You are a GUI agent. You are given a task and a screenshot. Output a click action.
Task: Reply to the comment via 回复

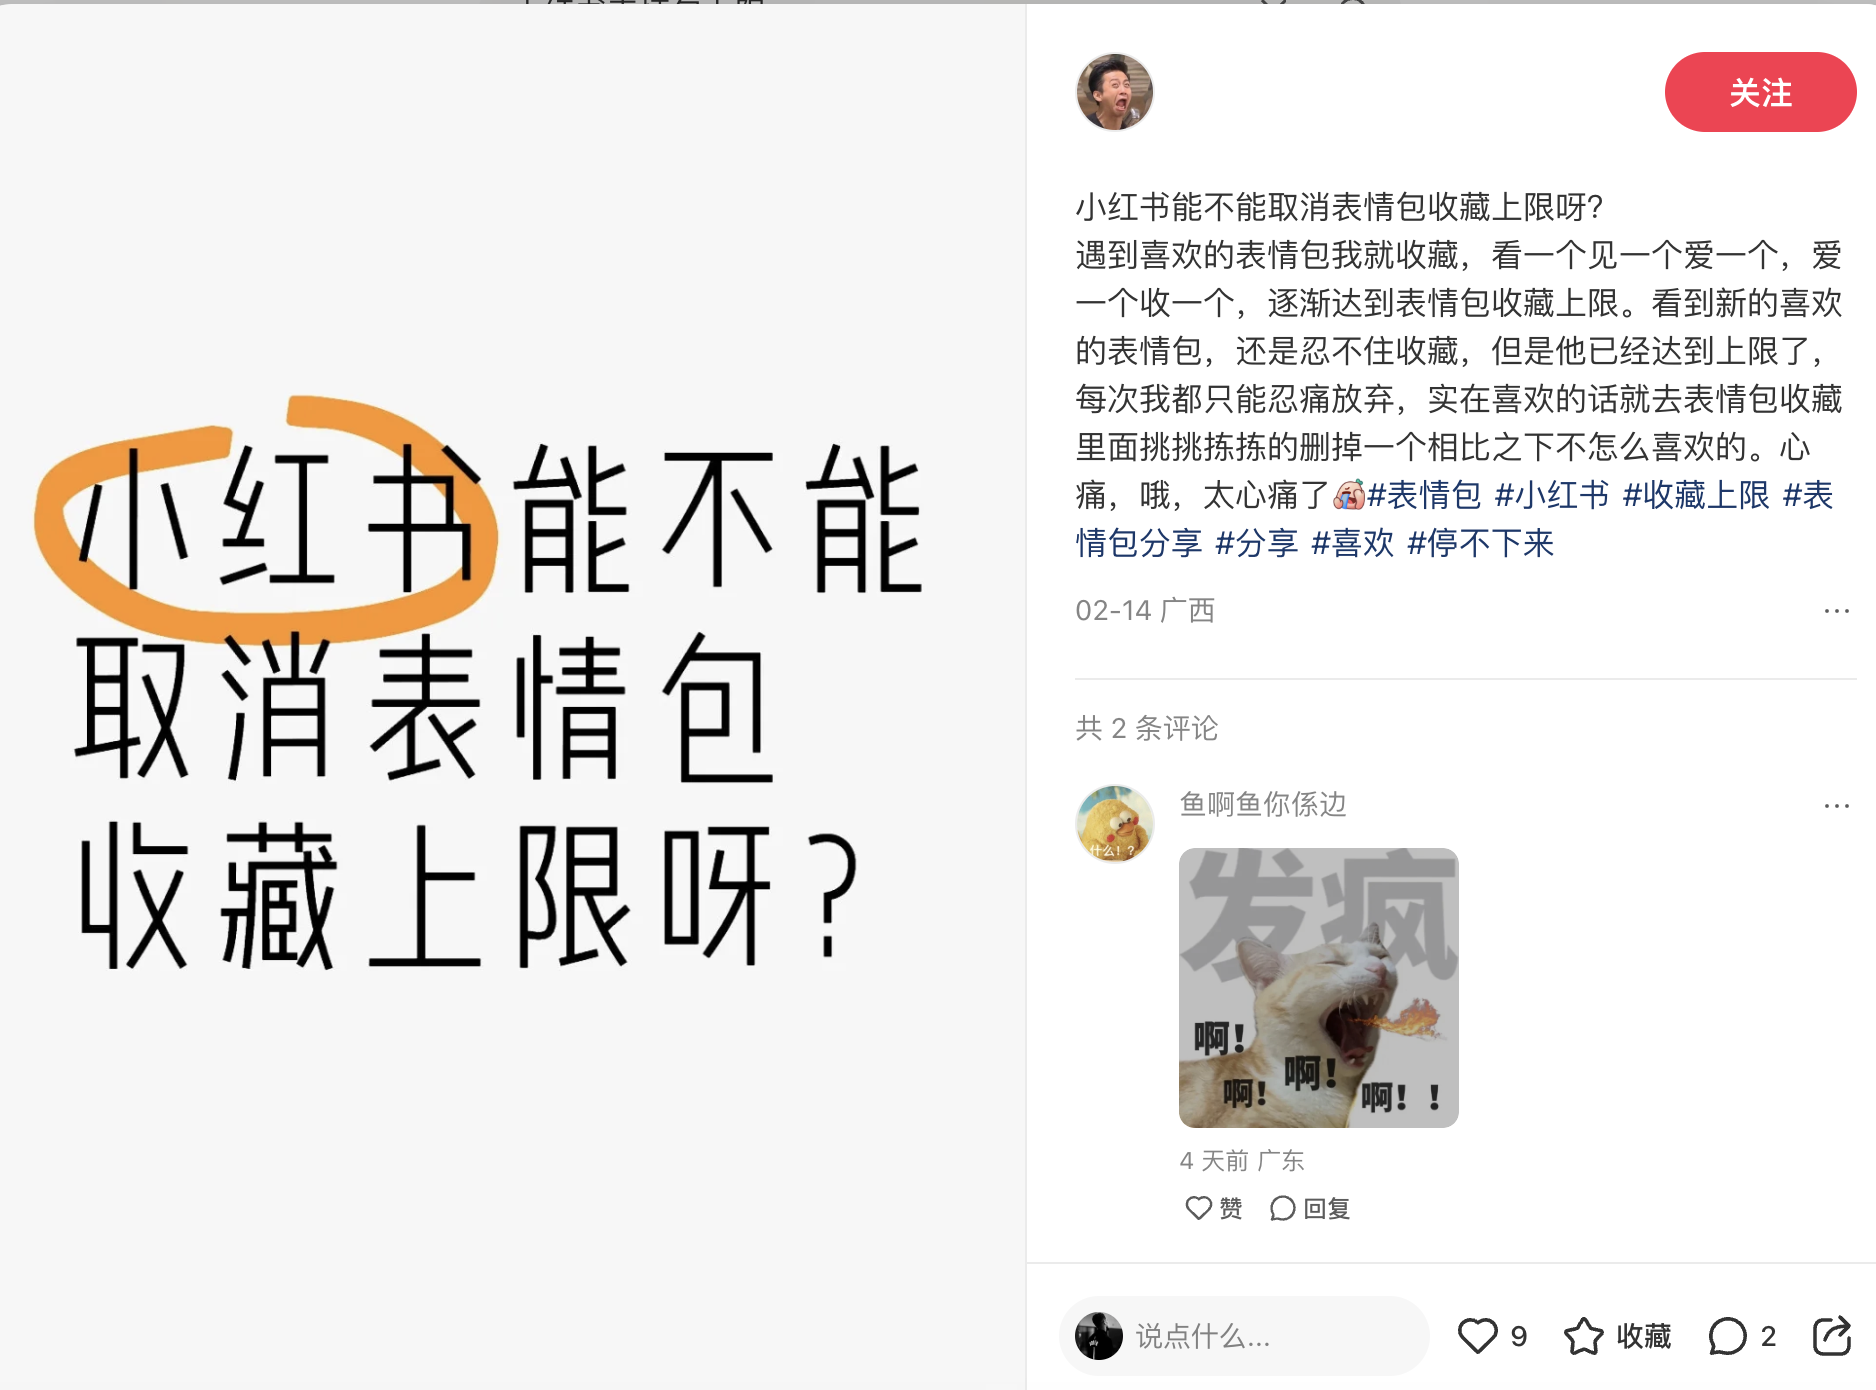click(1310, 1208)
